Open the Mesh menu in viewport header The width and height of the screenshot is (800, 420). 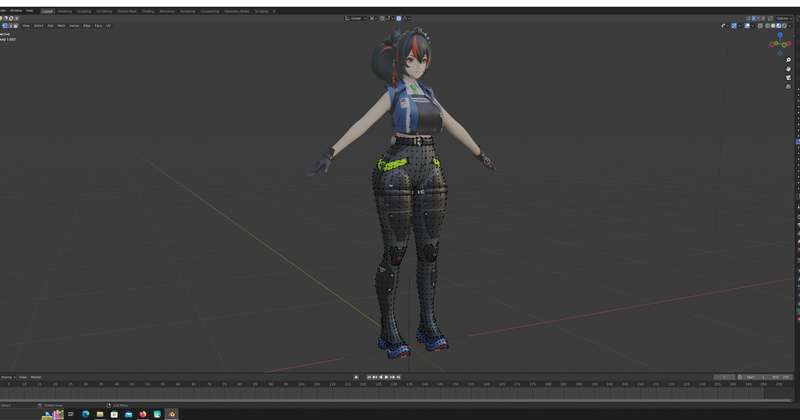point(61,25)
